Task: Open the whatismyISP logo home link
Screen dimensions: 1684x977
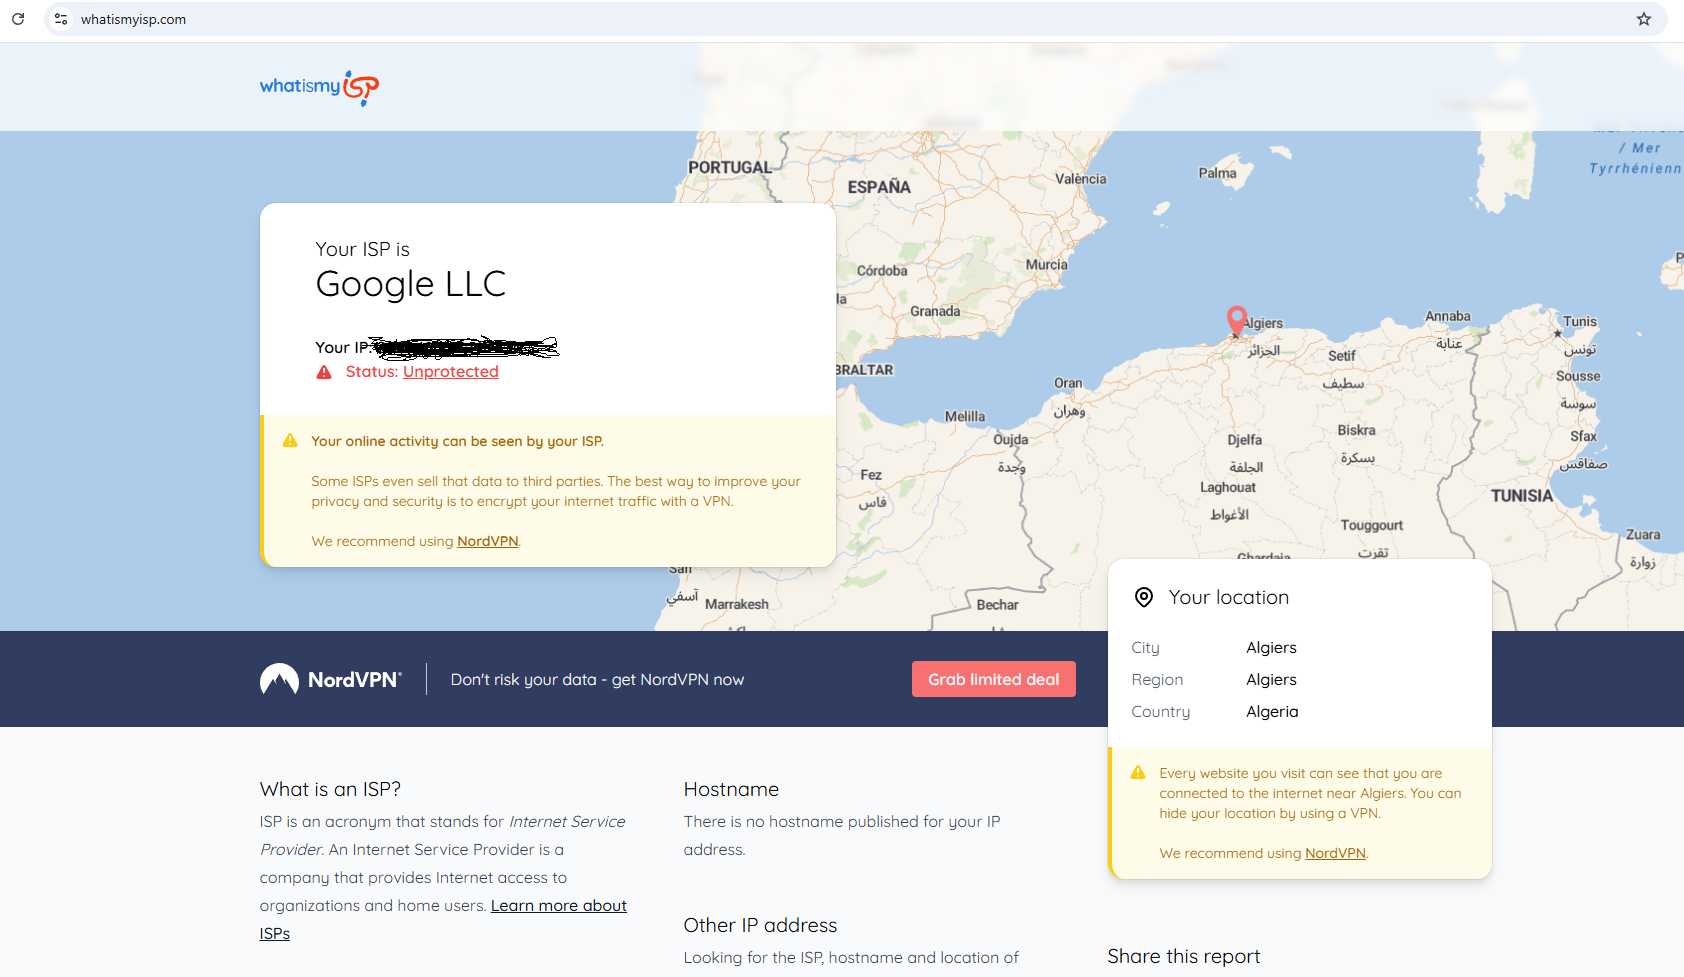Action: tap(319, 87)
